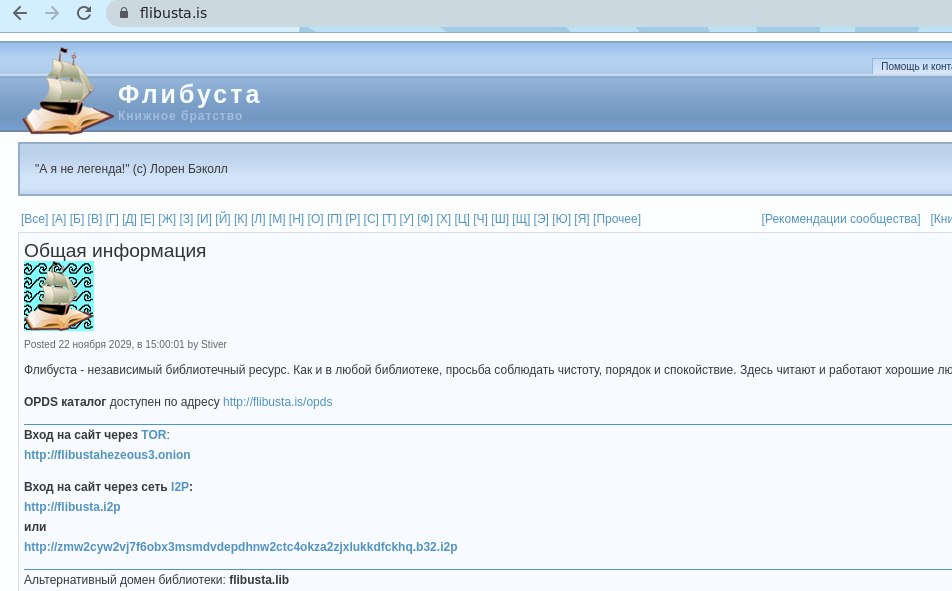Open the [Прочее] author index link
The width and height of the screenshot is (952, 591).
point(617,219)
